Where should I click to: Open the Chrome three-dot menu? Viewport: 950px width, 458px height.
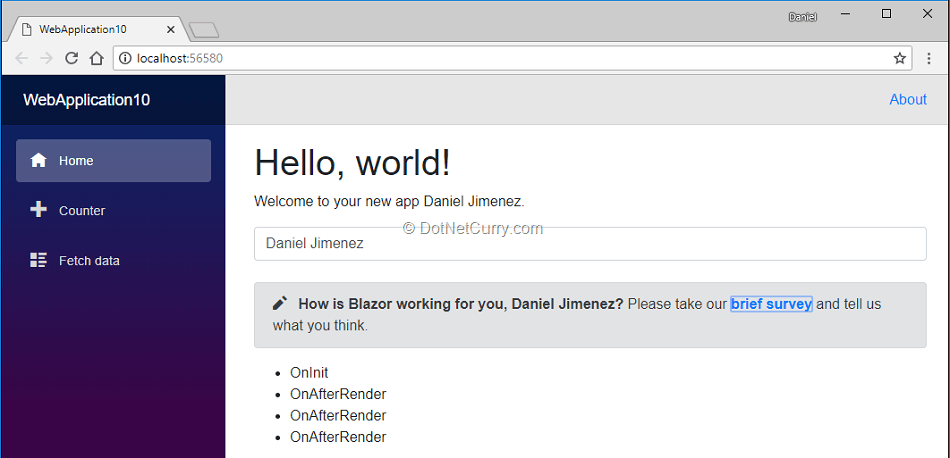(929, 58)
